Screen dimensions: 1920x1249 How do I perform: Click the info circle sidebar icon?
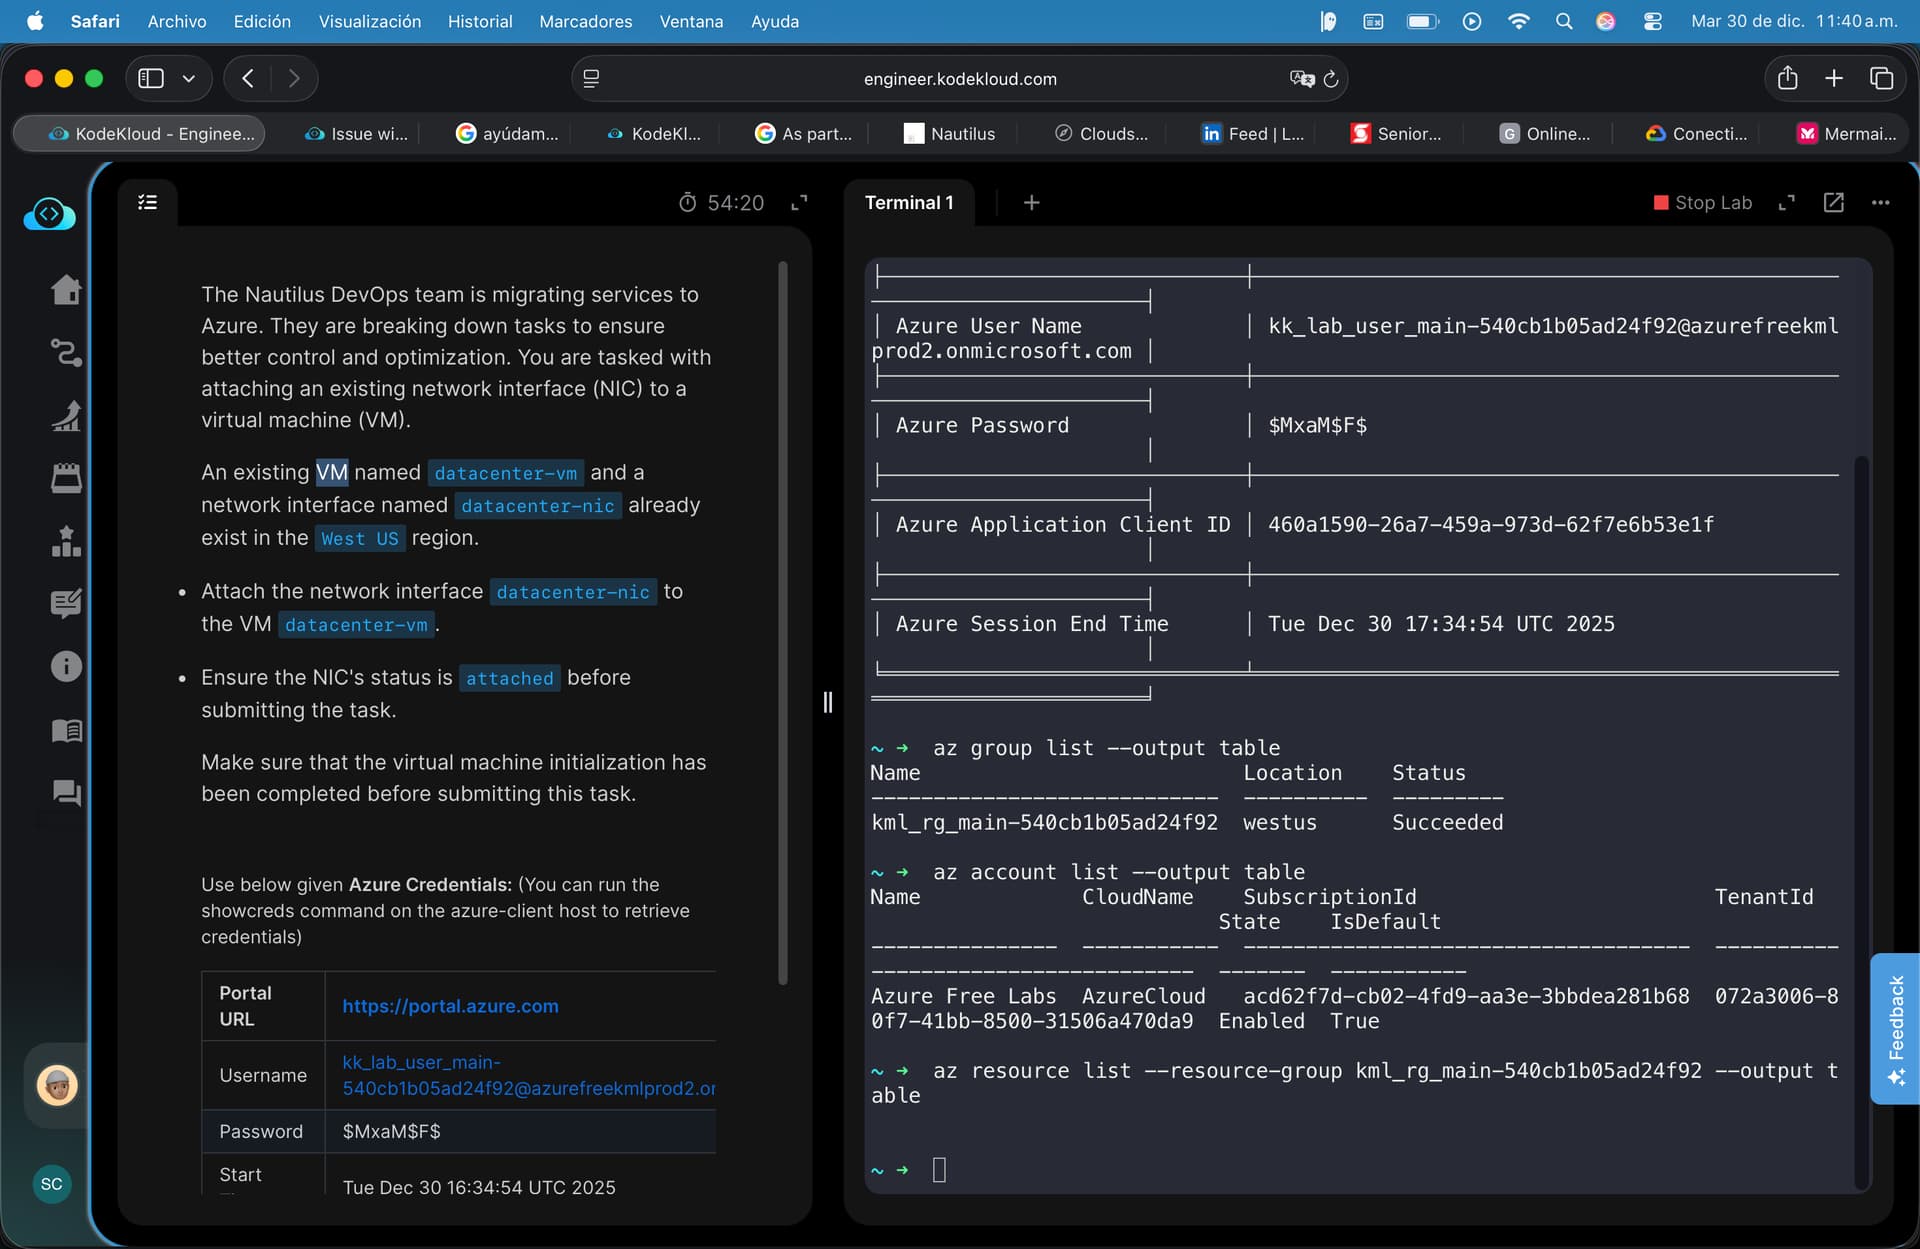click(66, 666)
